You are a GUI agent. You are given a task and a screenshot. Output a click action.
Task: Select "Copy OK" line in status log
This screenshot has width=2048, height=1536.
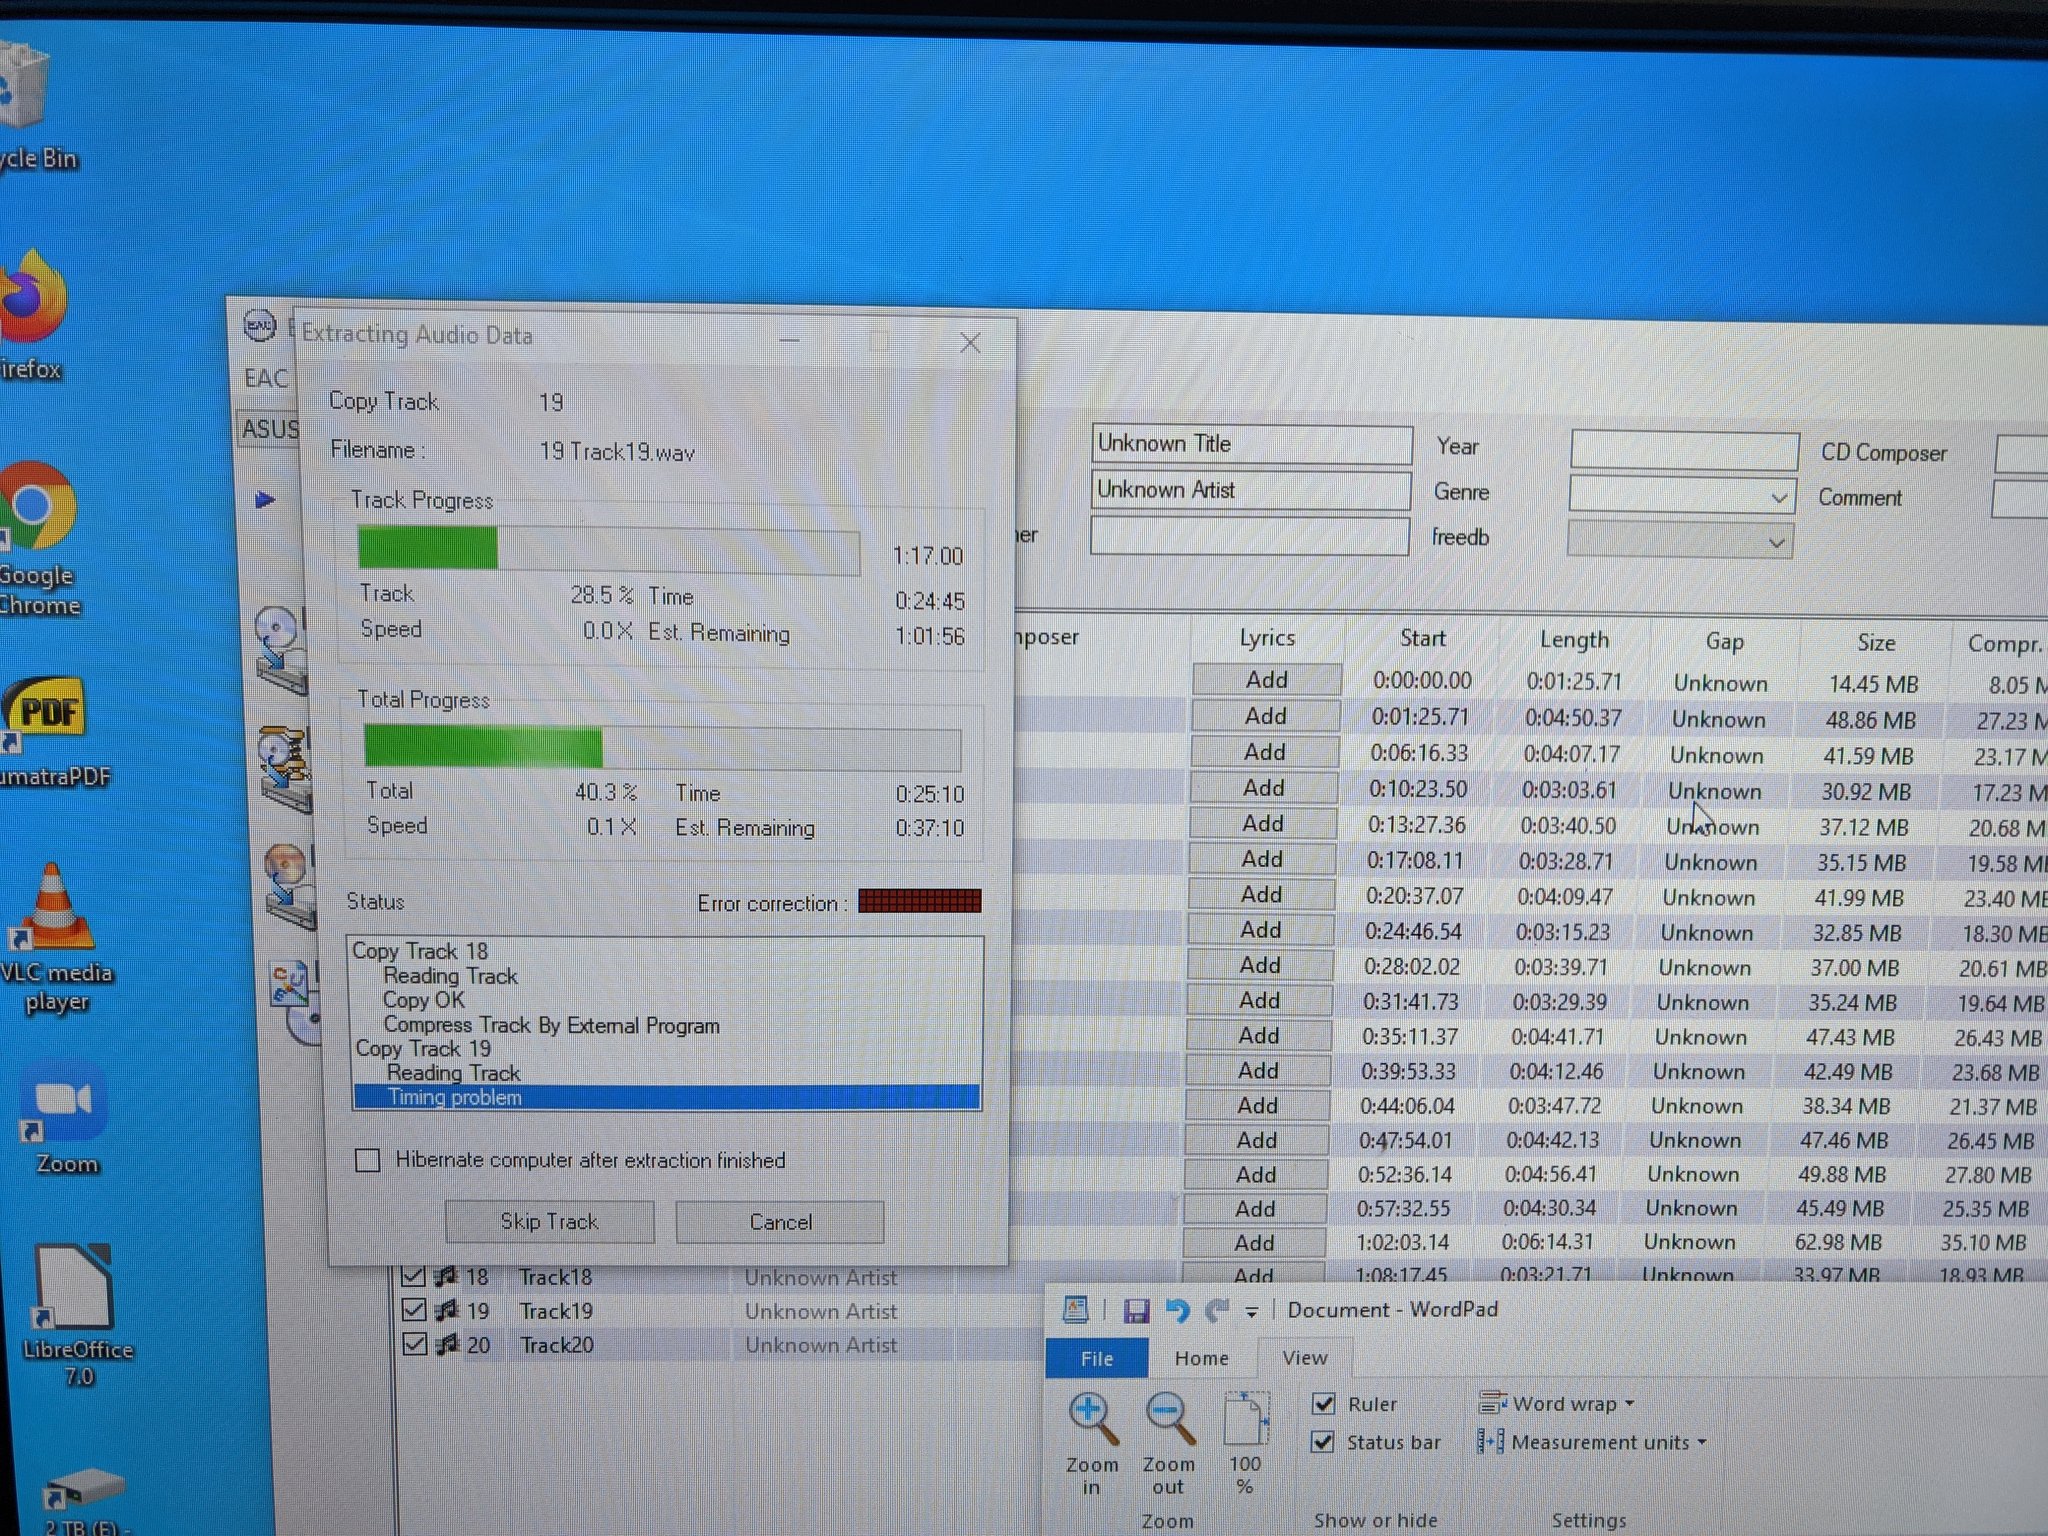[424, 1000]
